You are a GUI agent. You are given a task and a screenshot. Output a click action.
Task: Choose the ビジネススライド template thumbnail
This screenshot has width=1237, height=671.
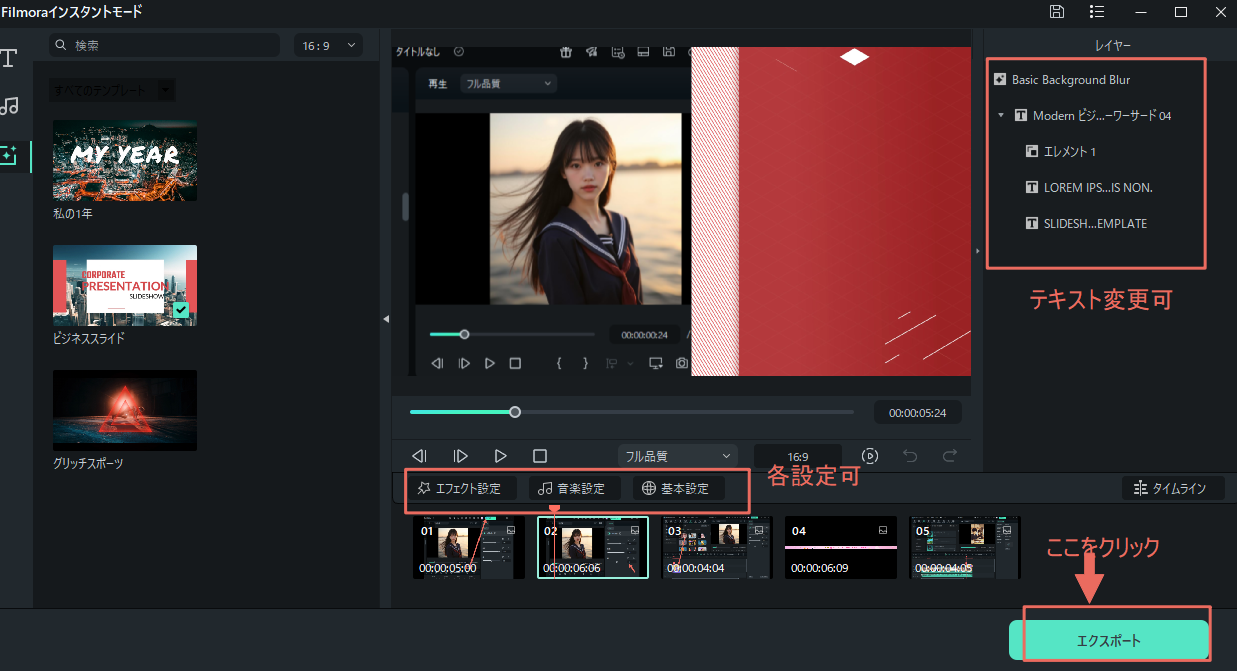(125, 285)
